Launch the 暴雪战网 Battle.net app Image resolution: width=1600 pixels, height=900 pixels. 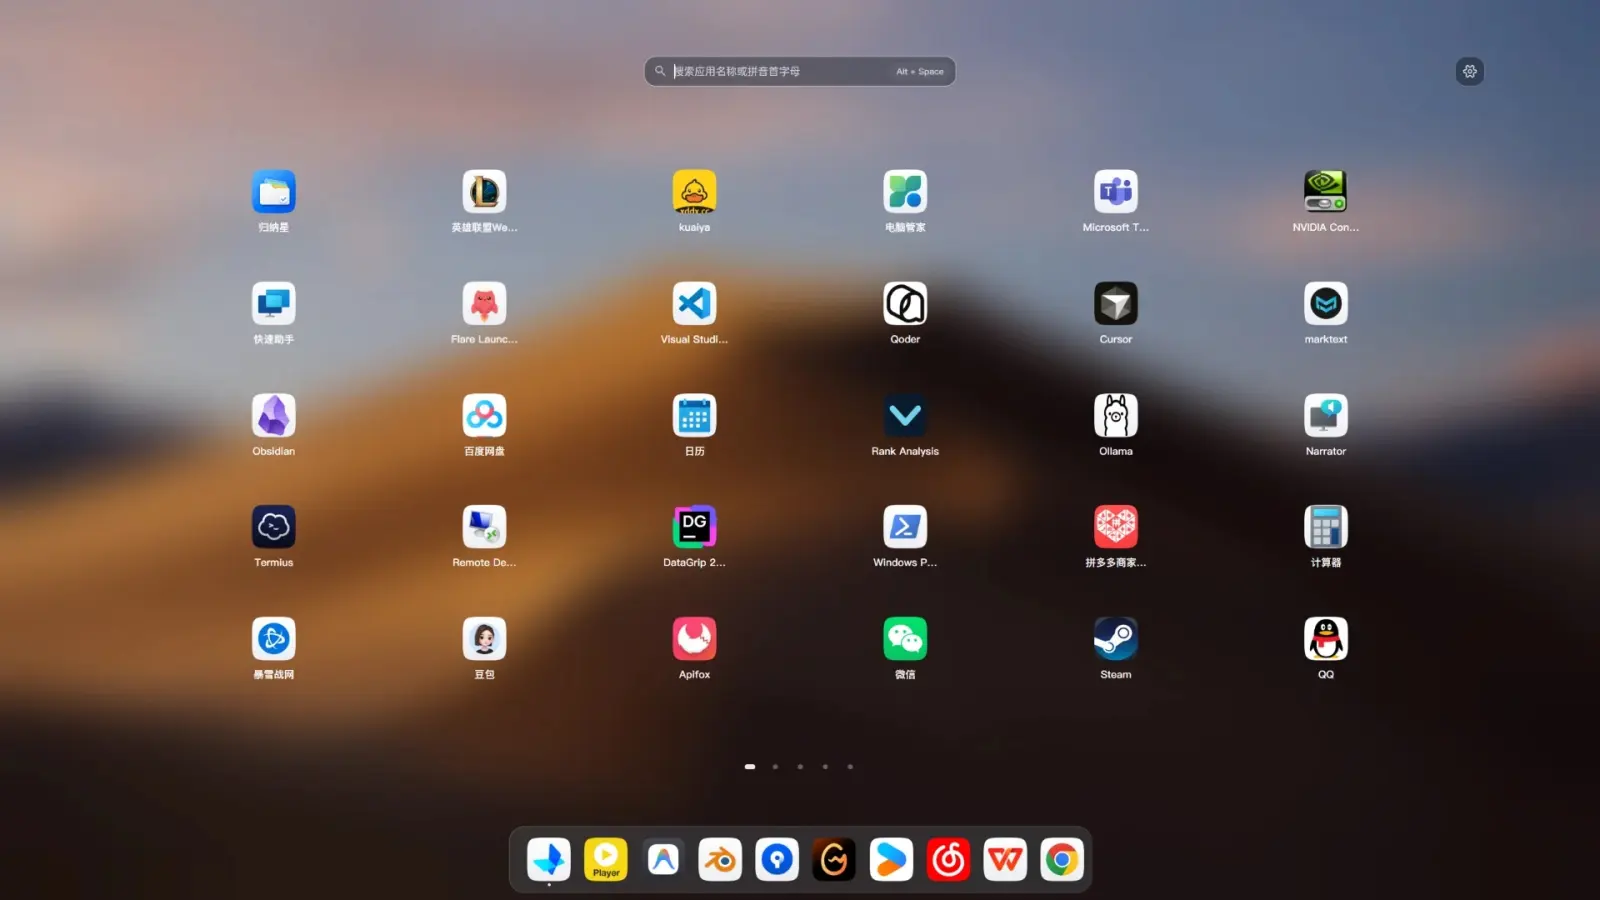(x=273, y=639)
